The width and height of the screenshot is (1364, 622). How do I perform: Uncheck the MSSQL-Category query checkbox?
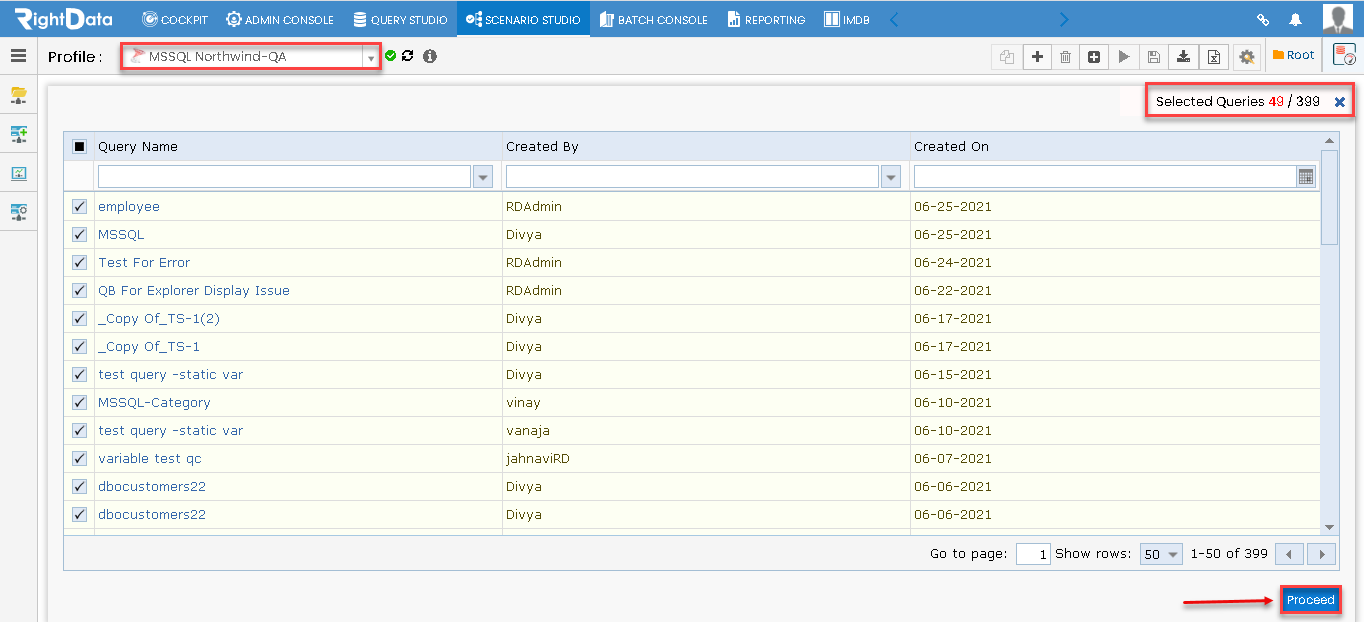80,403
